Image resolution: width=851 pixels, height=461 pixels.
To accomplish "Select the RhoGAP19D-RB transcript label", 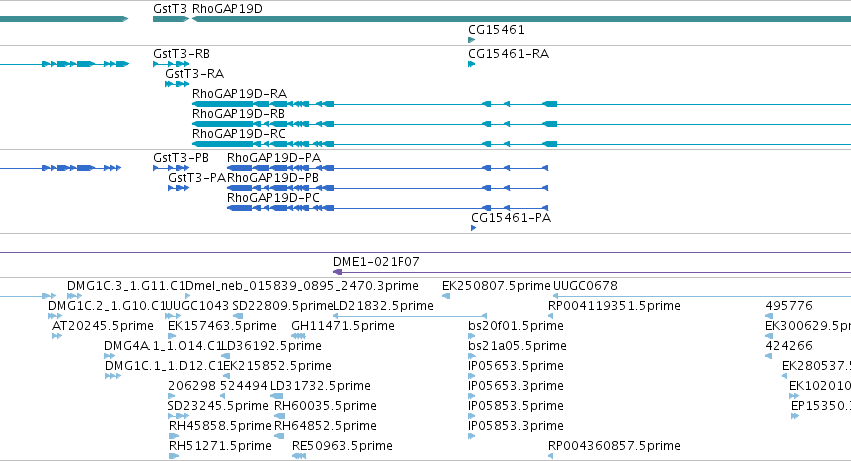I will [238, 114].
